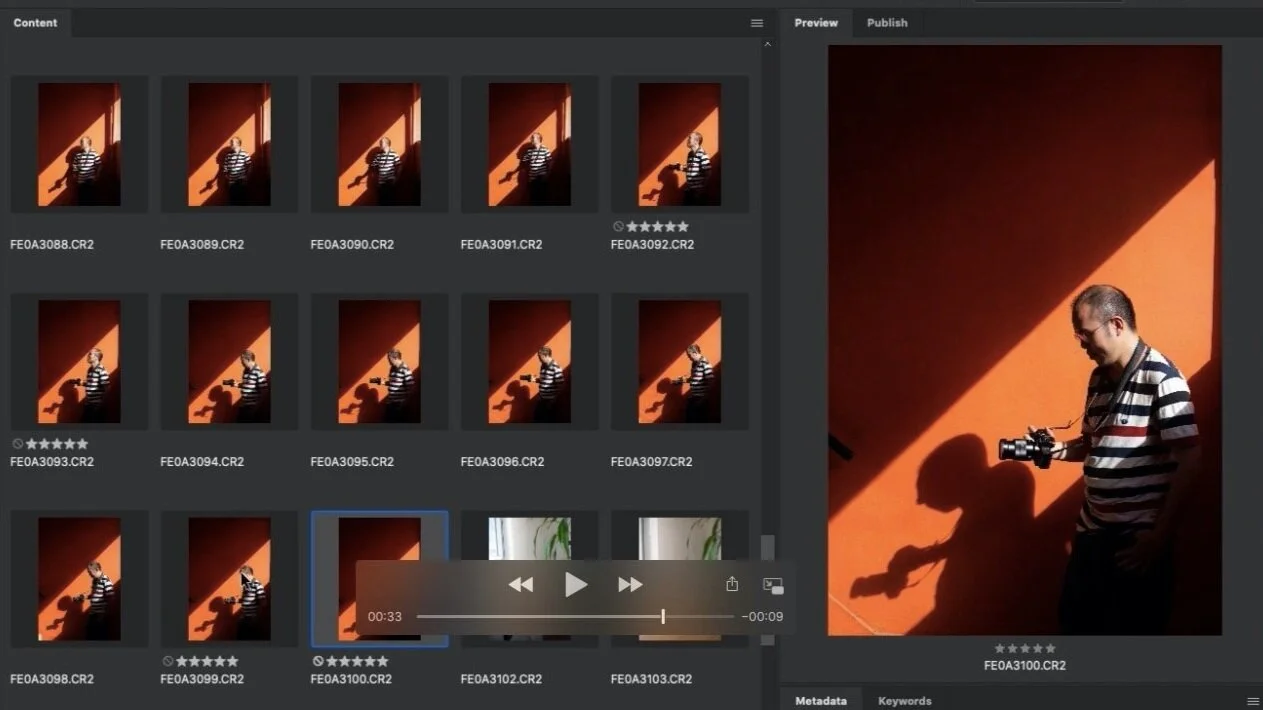Remove the fifth star from FE0A3093 rating
Screen dimensions: 1263x710
click(x=81, y=443)
